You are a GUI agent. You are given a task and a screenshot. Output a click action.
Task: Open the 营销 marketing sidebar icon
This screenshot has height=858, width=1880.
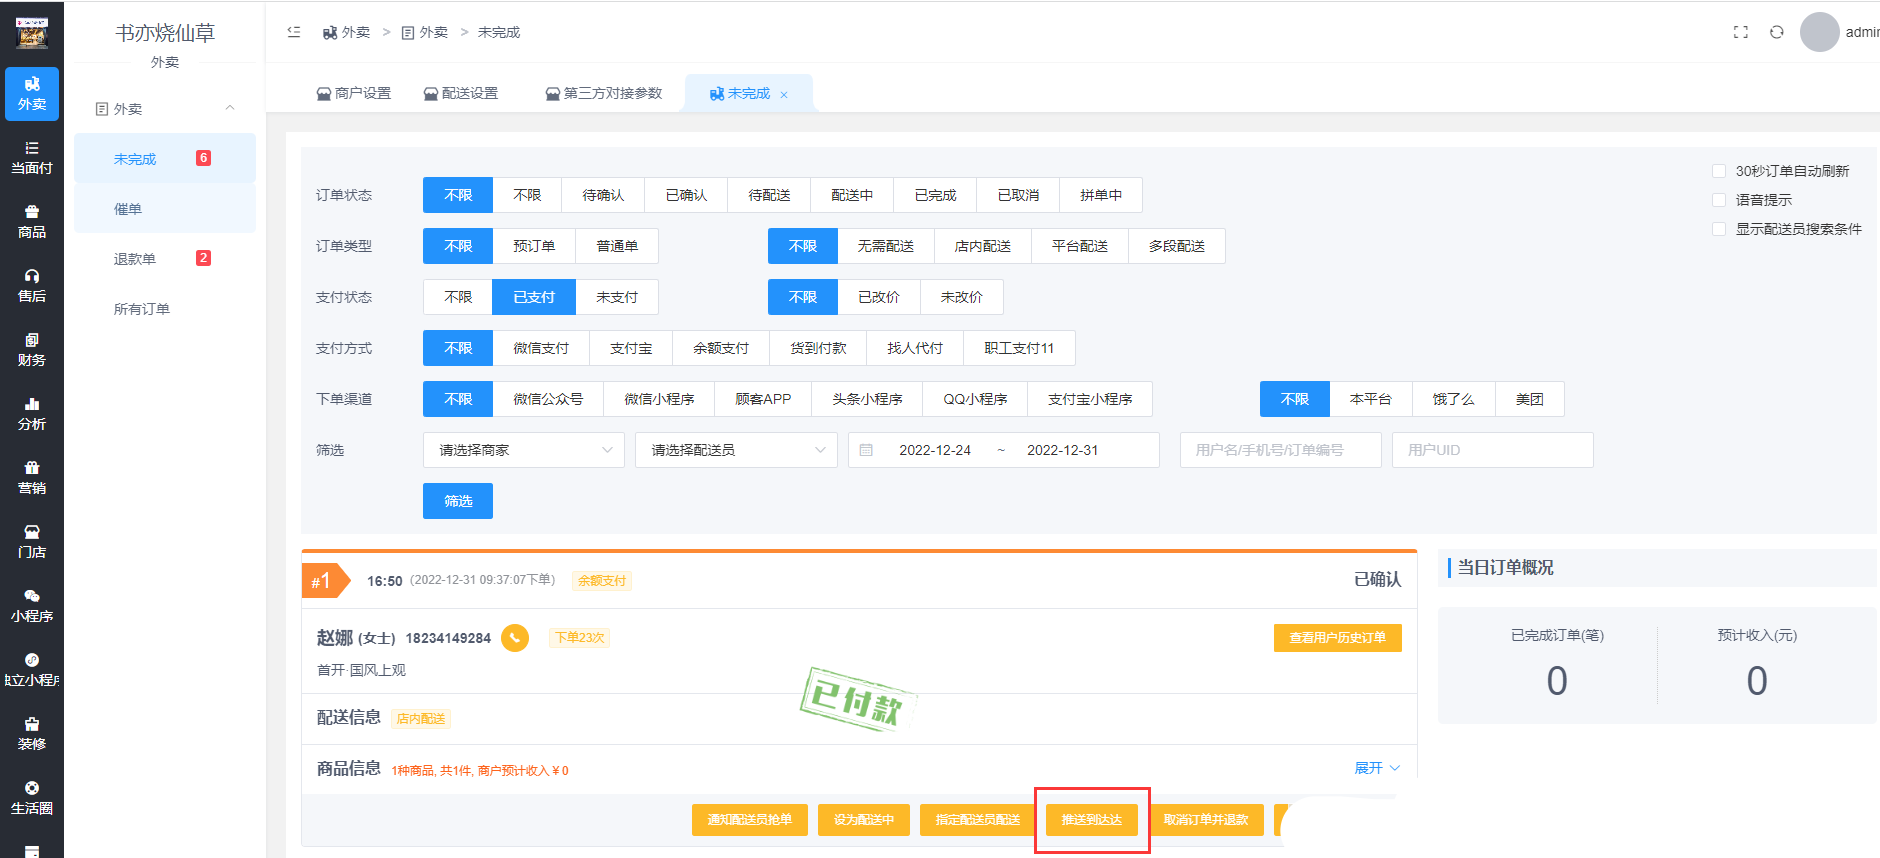[32, 478]
